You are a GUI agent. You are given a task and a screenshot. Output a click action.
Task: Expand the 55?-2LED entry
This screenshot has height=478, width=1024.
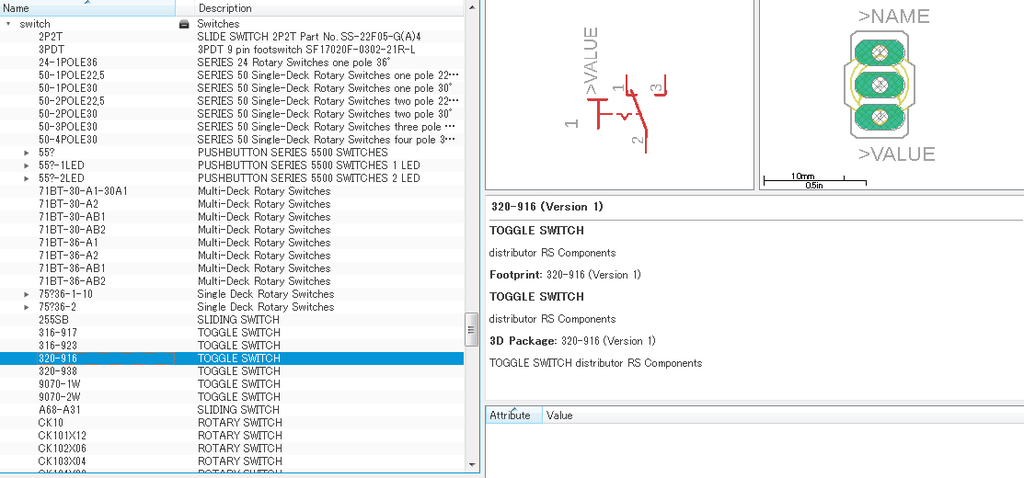[x=27, y=178]
